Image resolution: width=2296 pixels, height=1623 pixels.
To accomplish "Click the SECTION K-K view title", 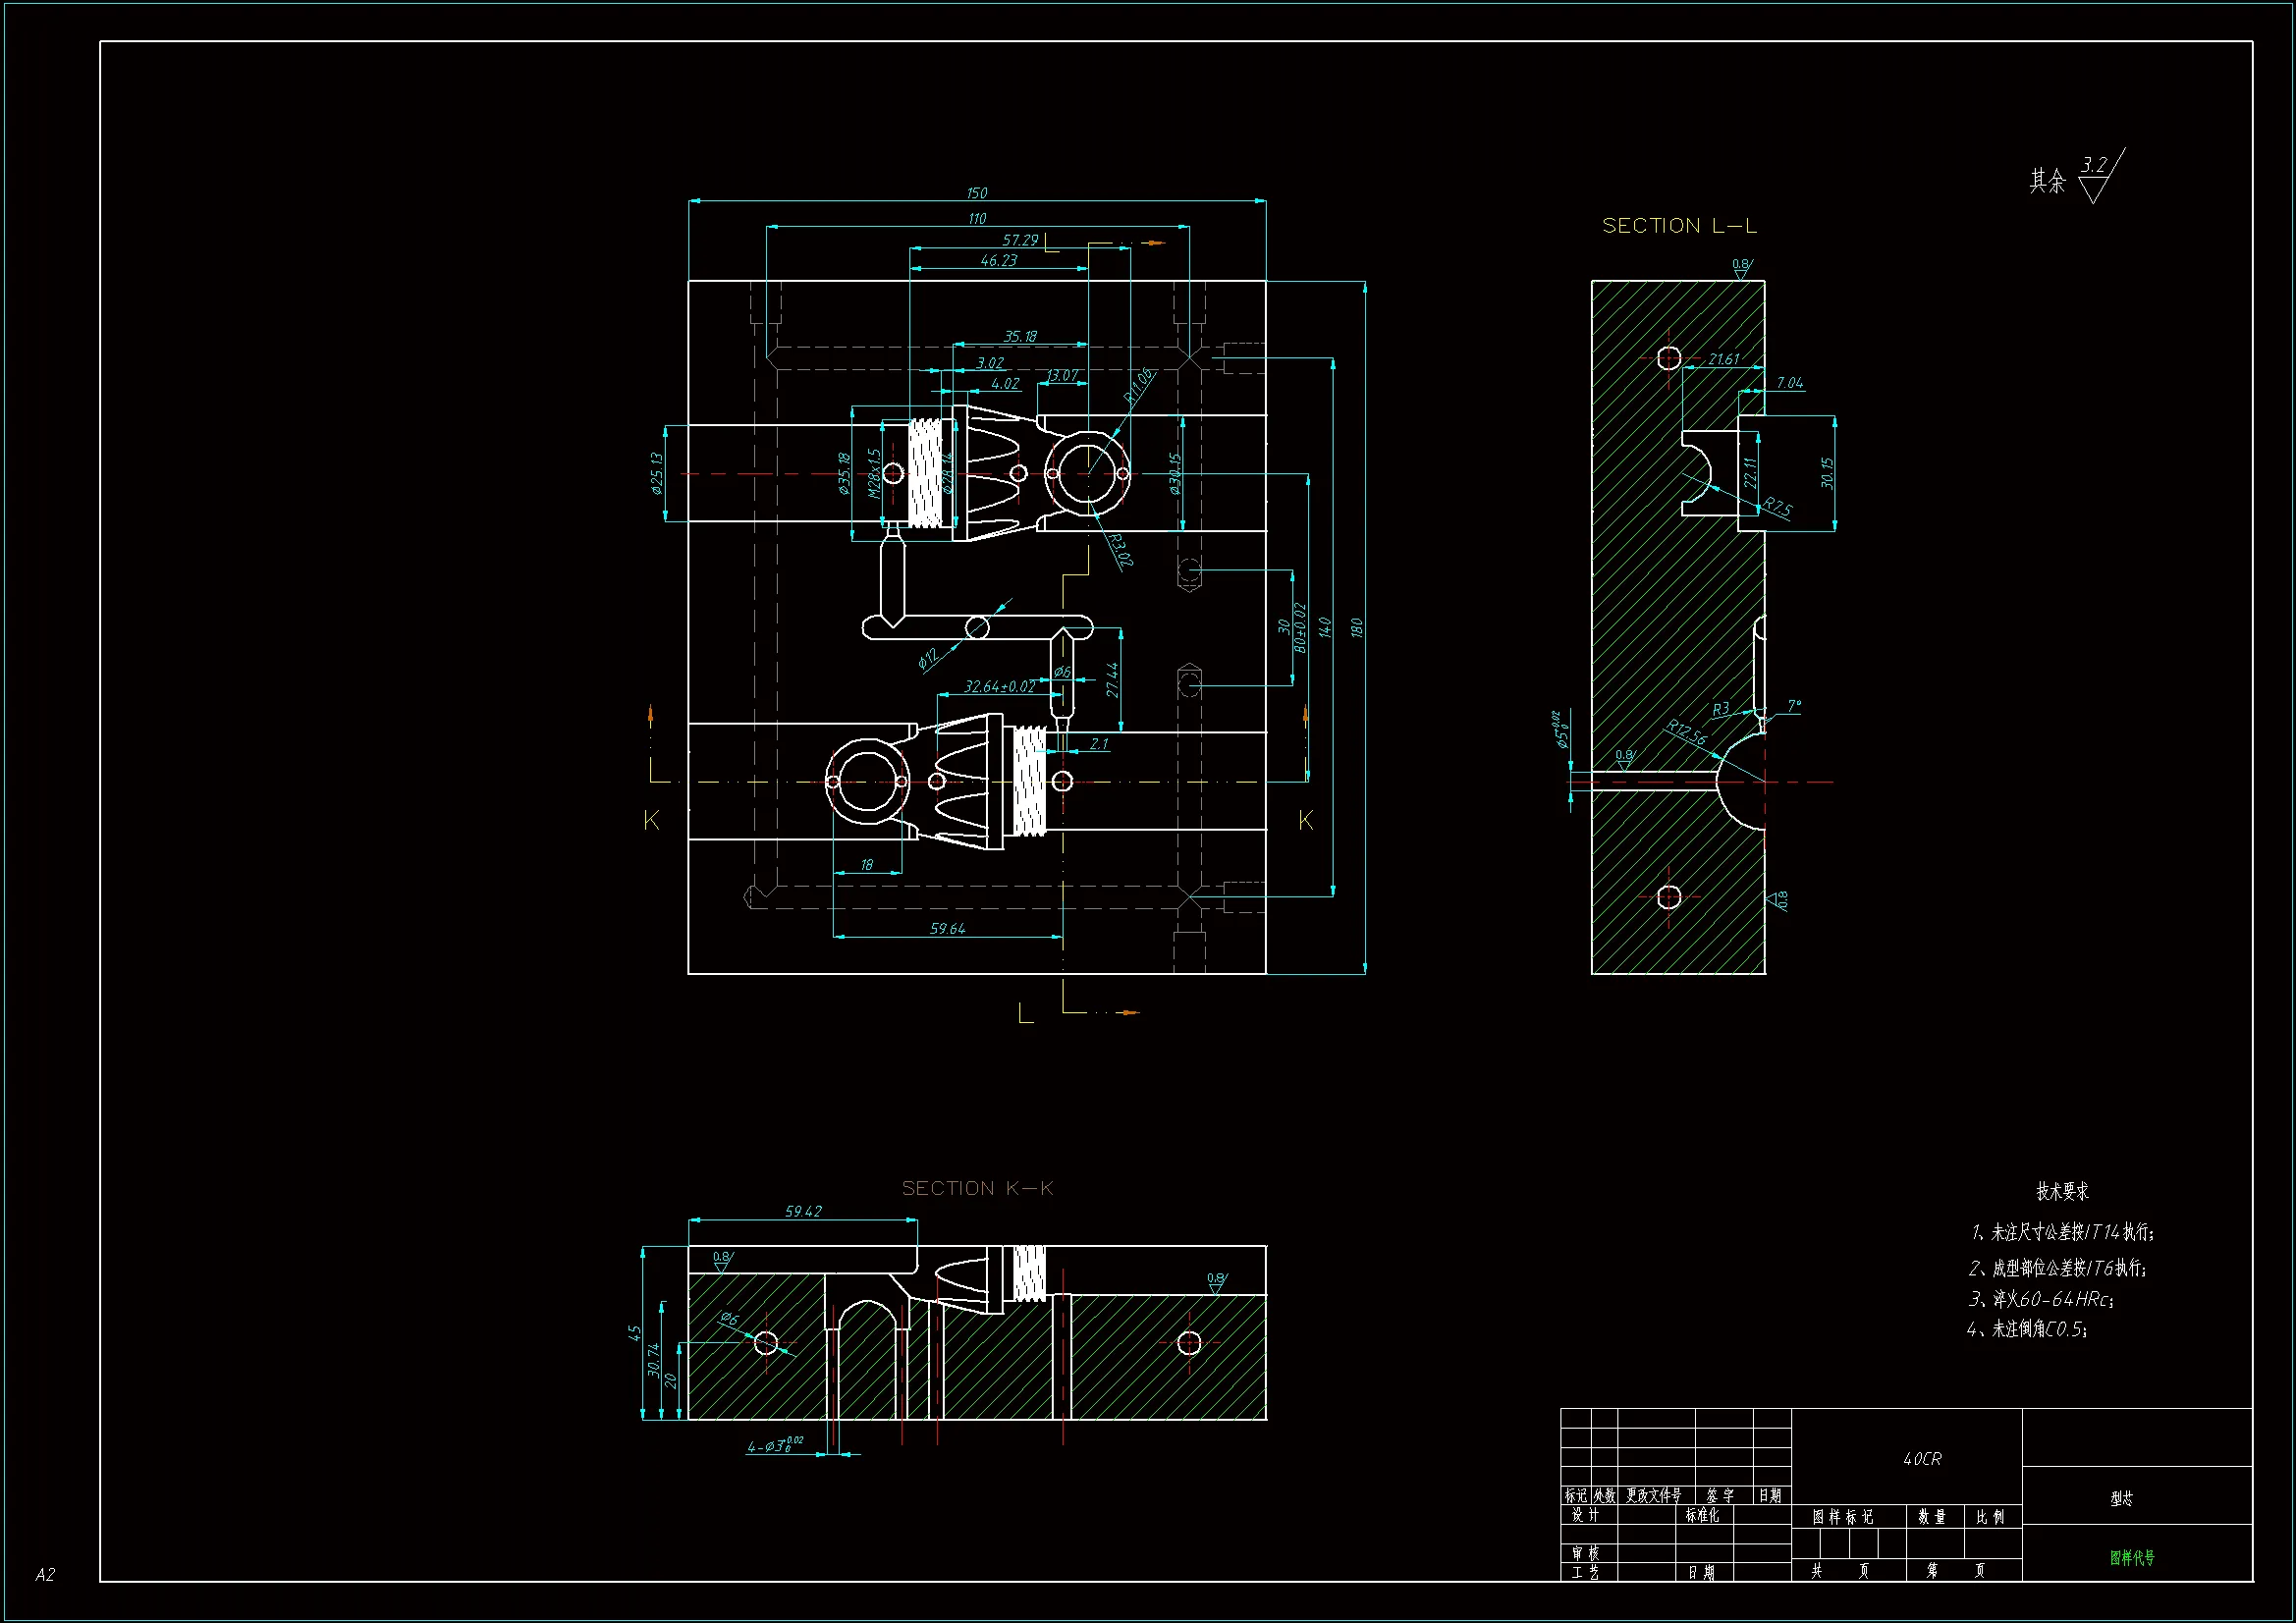I will click(977, 1188).
